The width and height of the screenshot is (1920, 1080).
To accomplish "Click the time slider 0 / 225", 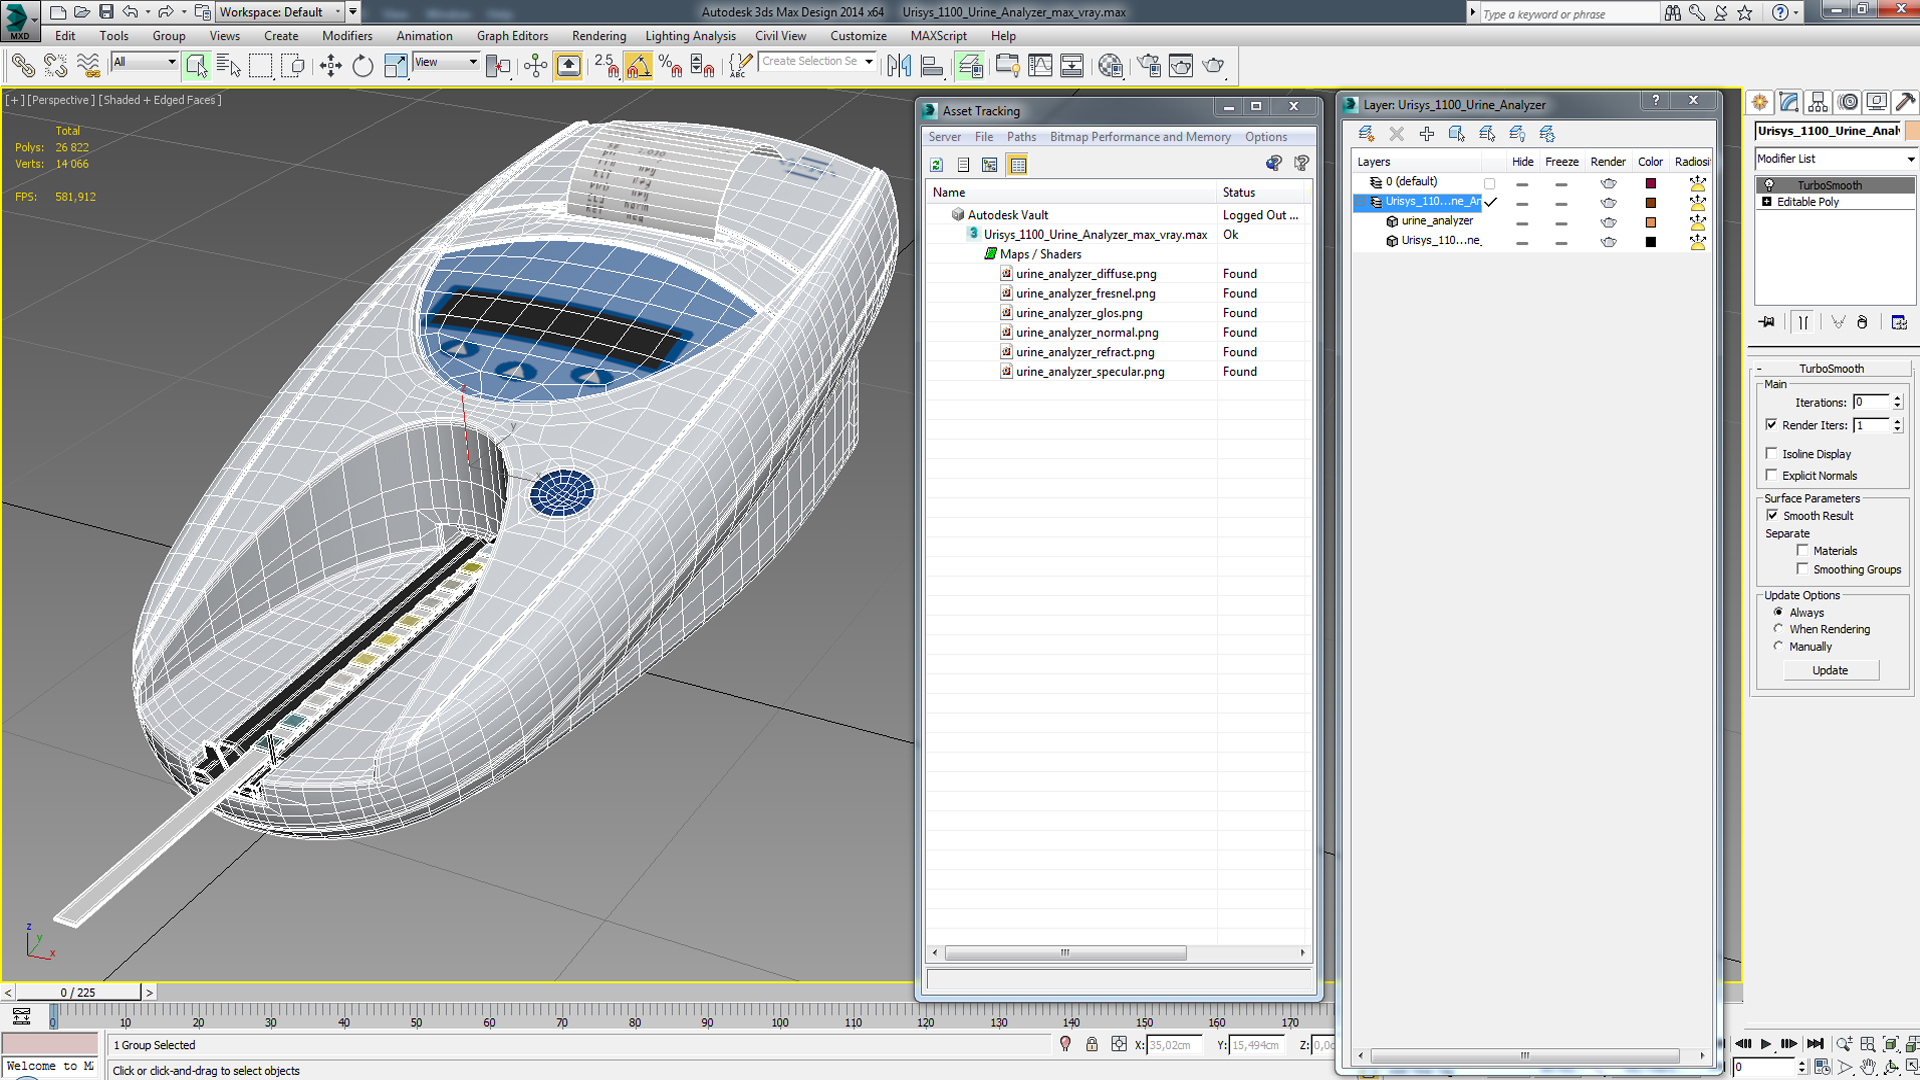I will click(x=78, y=992).
